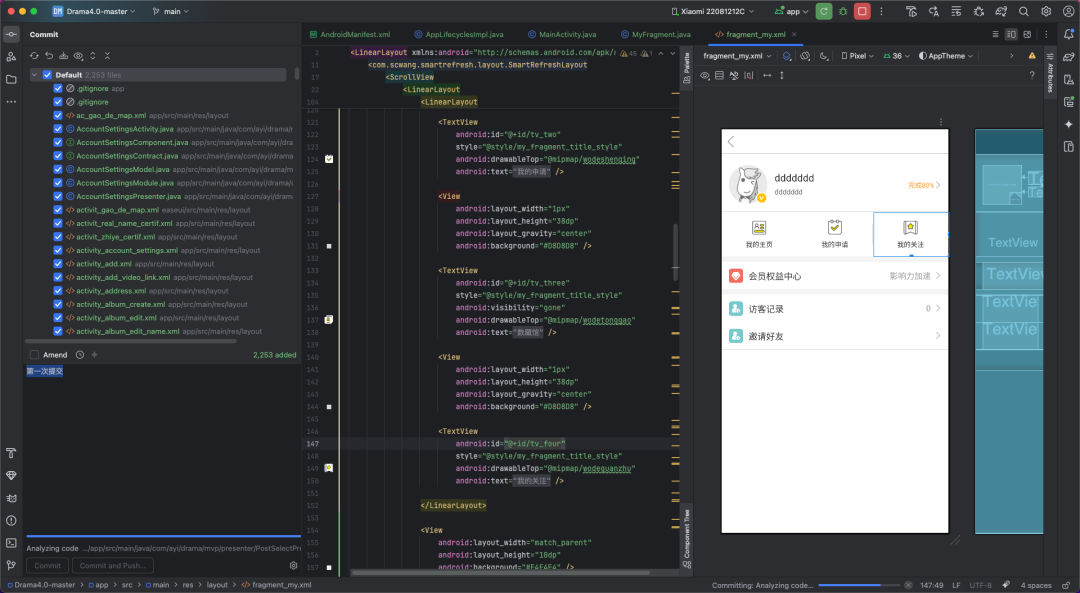This screenshot has width=1080, height=593.
Task: Expand the main branch dropdown
Action: coord(172,11)
